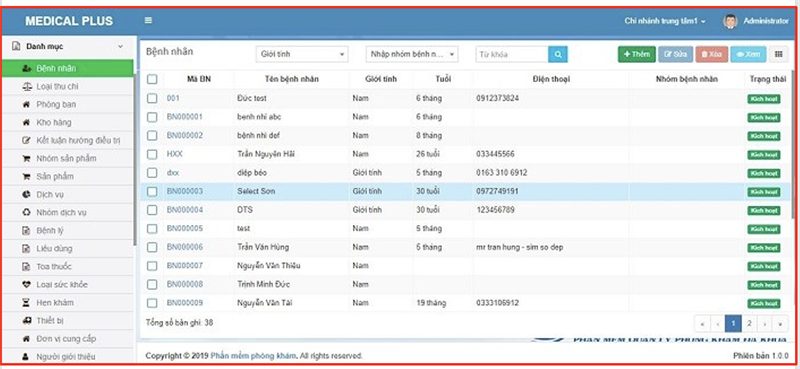Image resolution: width=800 pixels, height=369 pixels.
Task: Open the Loại thu chi menu
Action: pos(67,87)
